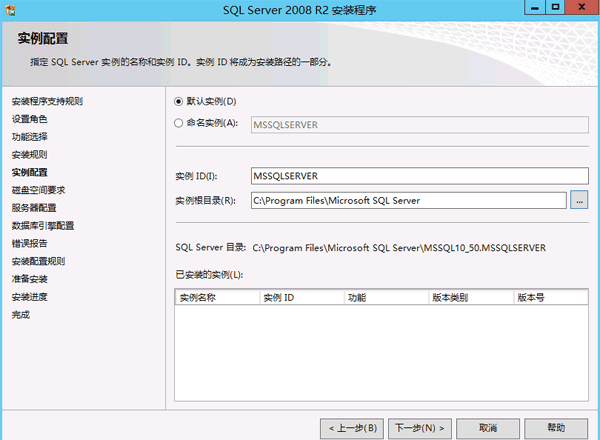Click the 已安装的实例(L) label
The width and height of the screenshot is (600, 440).
tap(209, 275)
